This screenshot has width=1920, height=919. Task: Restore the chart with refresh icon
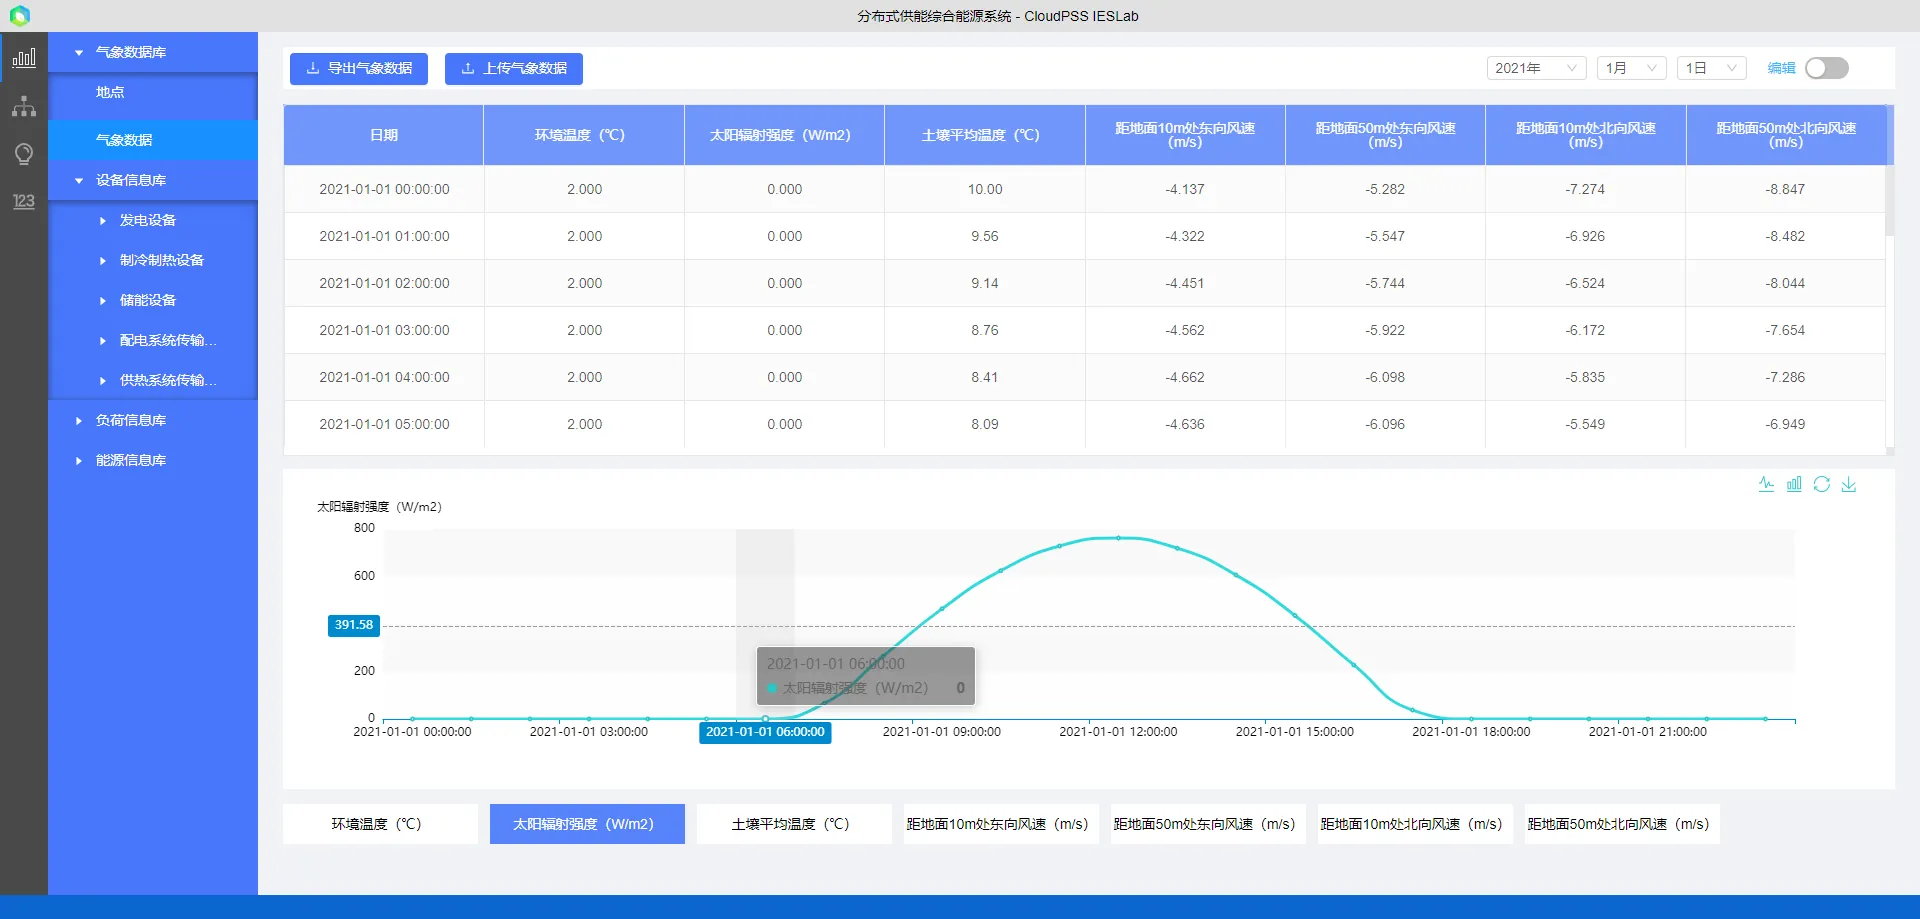(x=1822, y=484)
